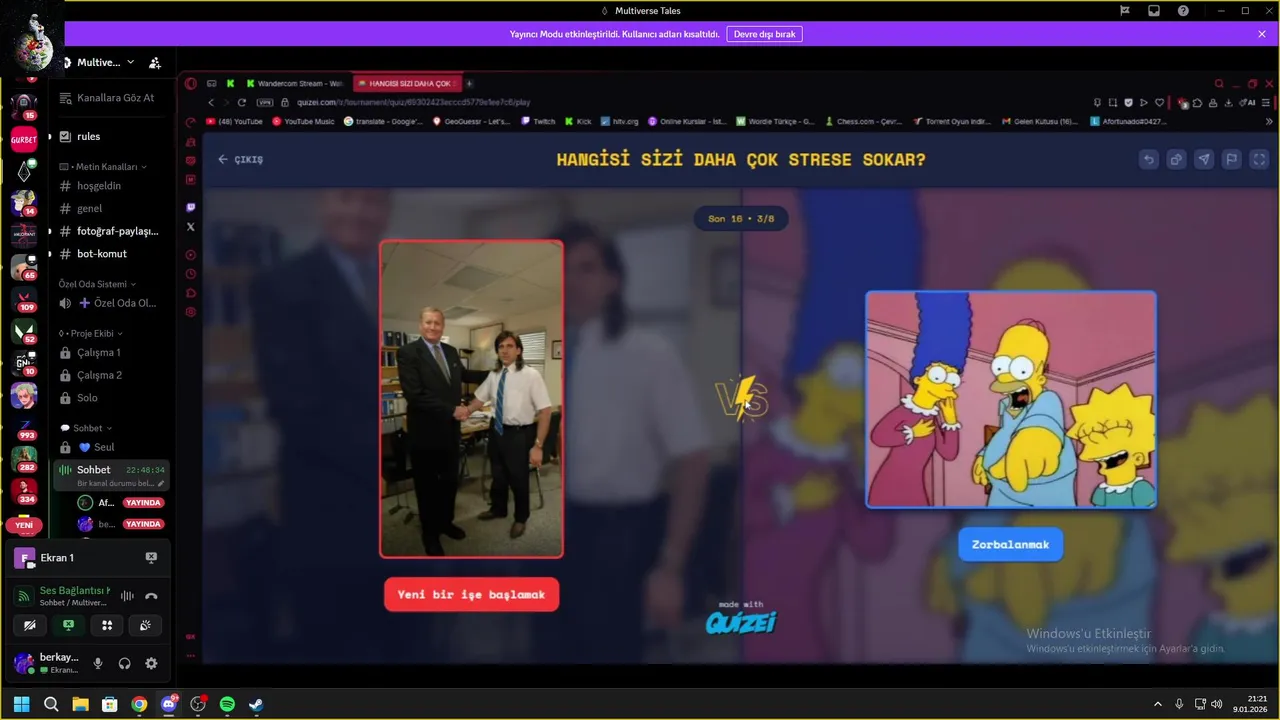
Task: Enter fullscreen mode in quiz
Action: pos(1260,159)
